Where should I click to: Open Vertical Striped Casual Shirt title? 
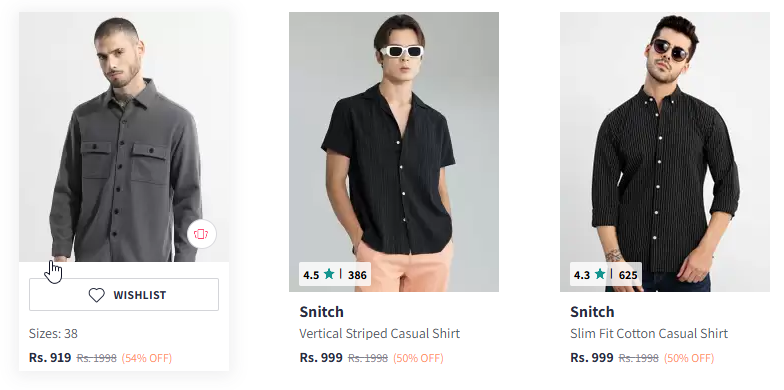pyautogui.click(x=380, y=334)
